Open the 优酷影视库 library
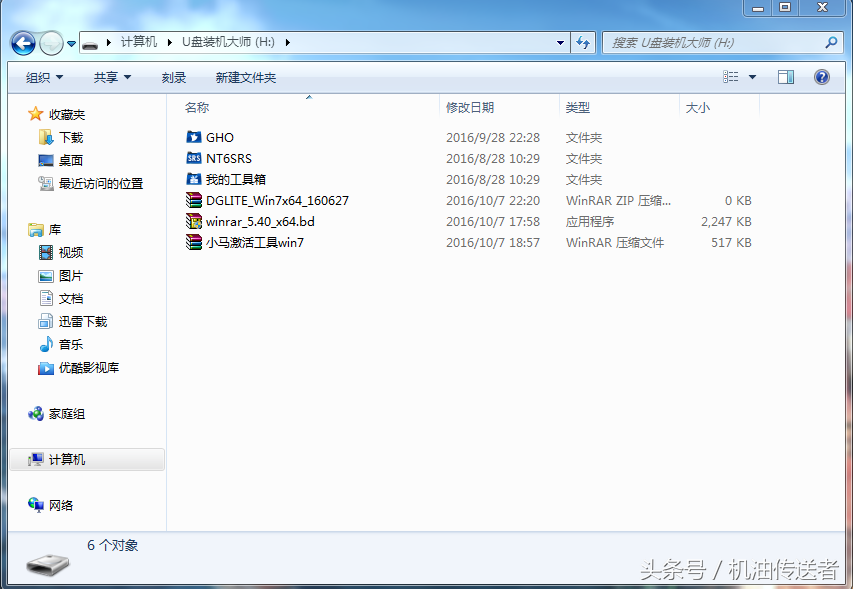The width and height of the screenshot is (853, 589). coord(89,368)
